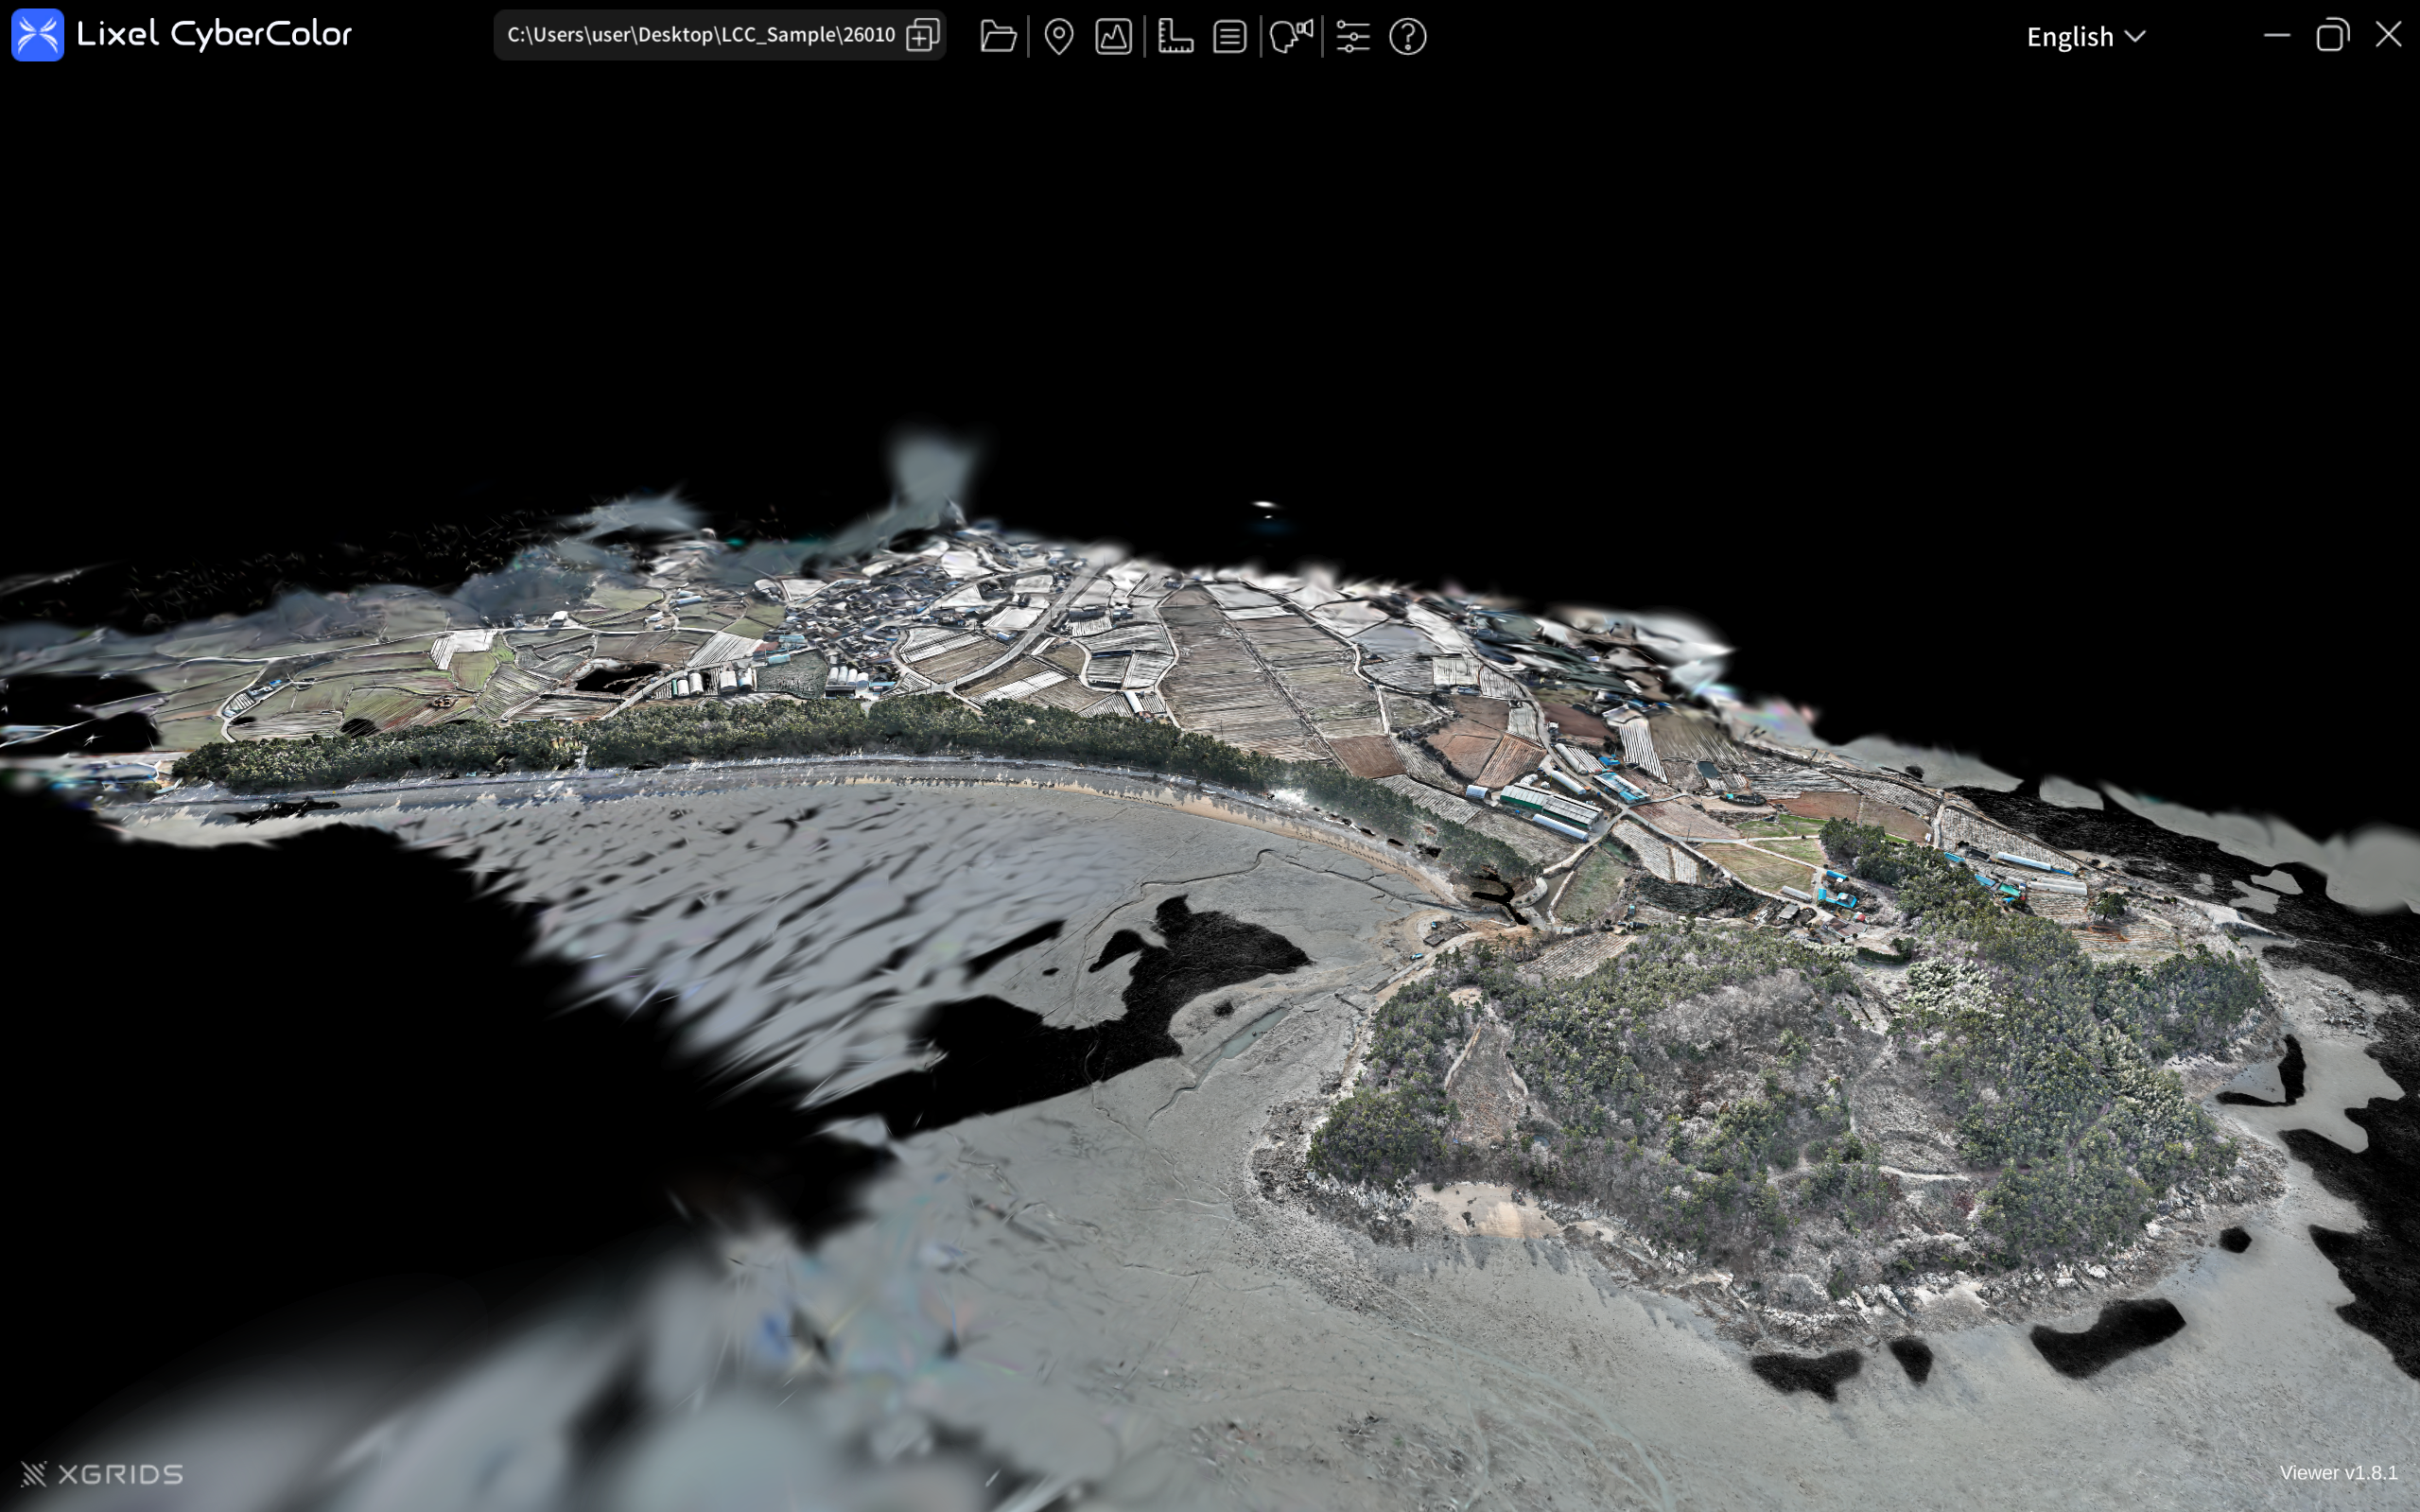Click the LCC_Sample file path field
2420x1512 pixels.
pos(700,35)
